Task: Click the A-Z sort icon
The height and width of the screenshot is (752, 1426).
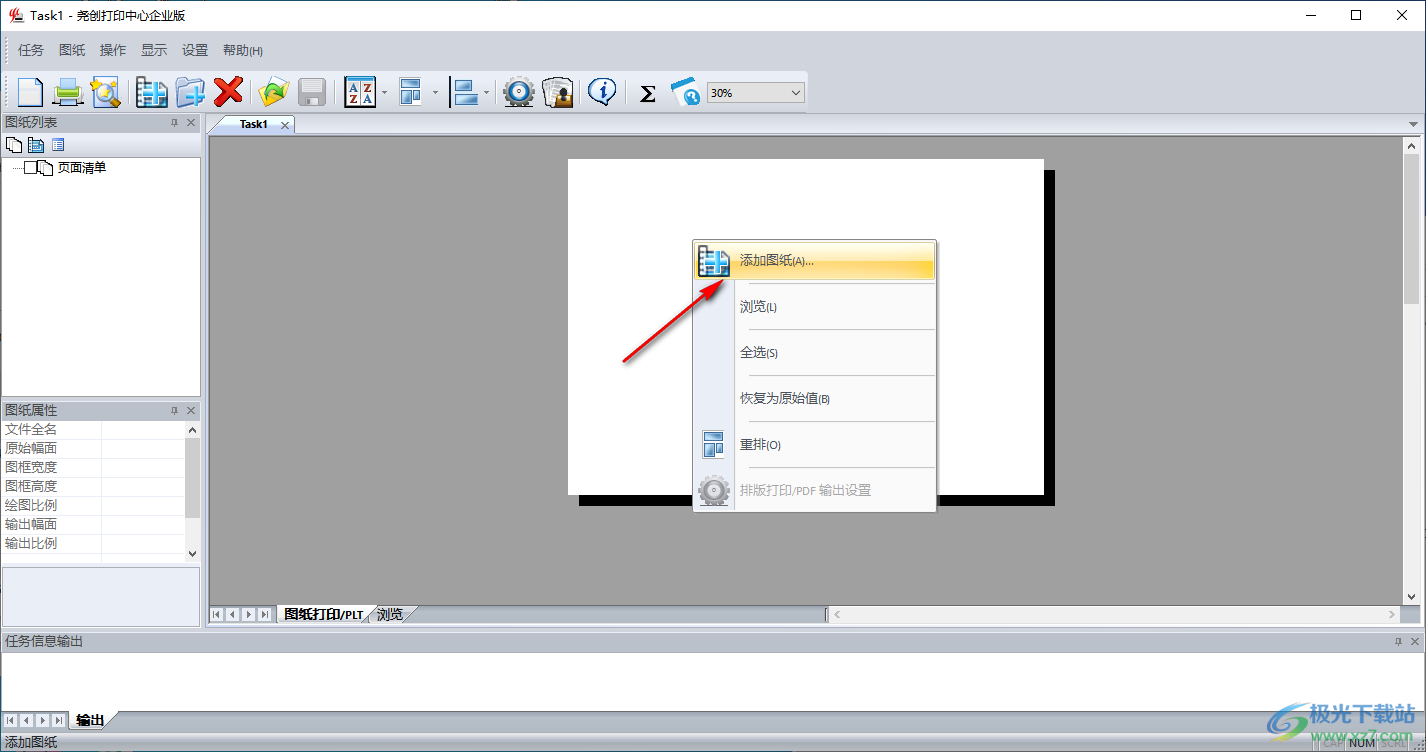Action: tap(359, 92)
